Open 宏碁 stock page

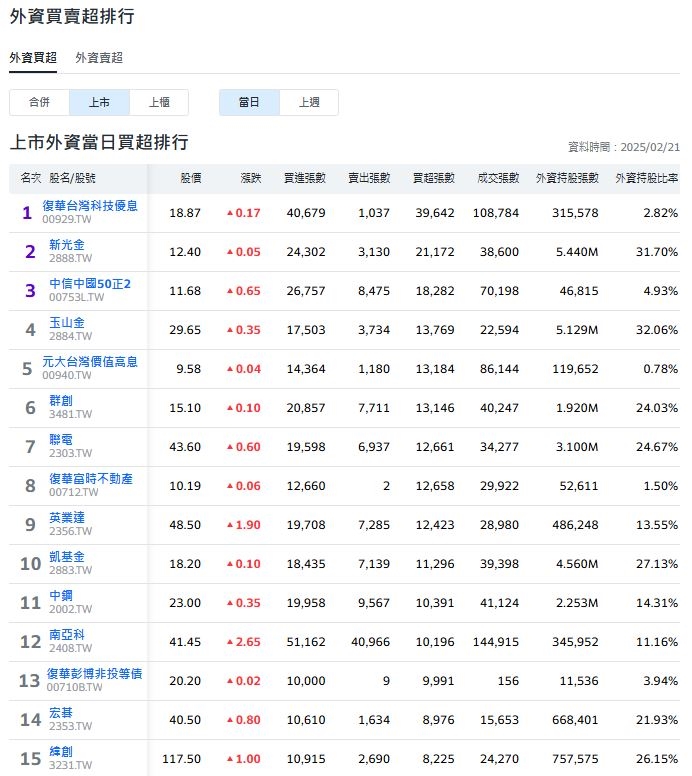[61, 713]
